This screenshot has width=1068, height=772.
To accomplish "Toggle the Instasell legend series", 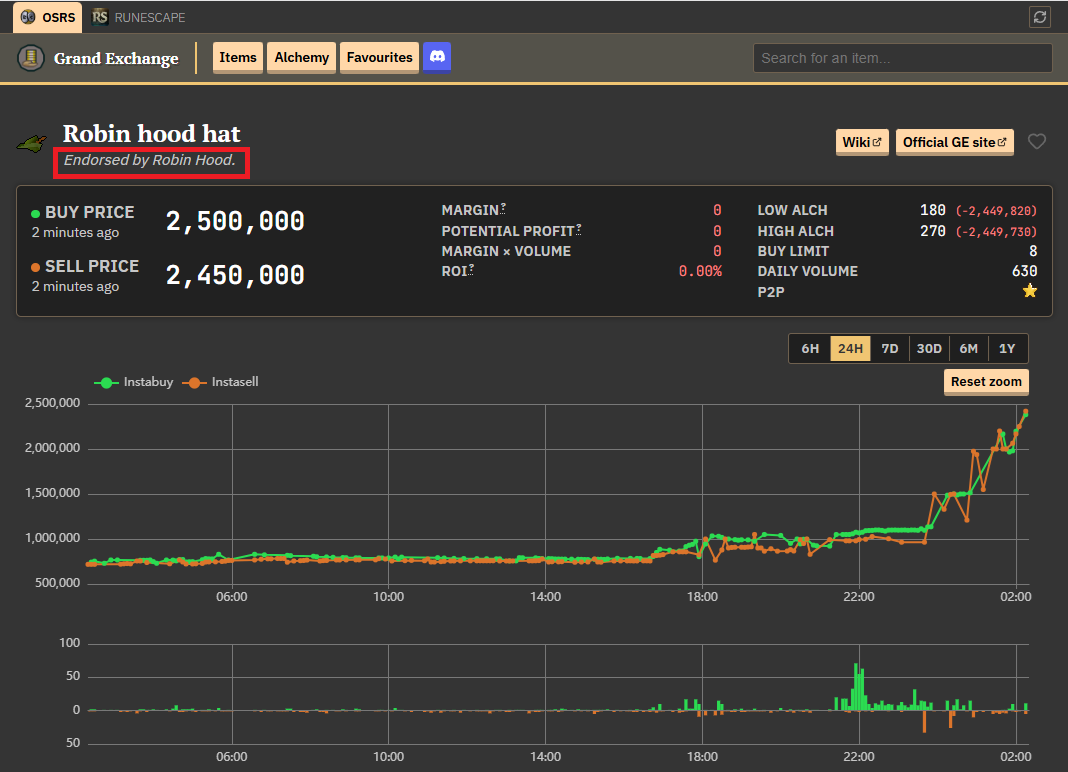I will click(220, 382).
